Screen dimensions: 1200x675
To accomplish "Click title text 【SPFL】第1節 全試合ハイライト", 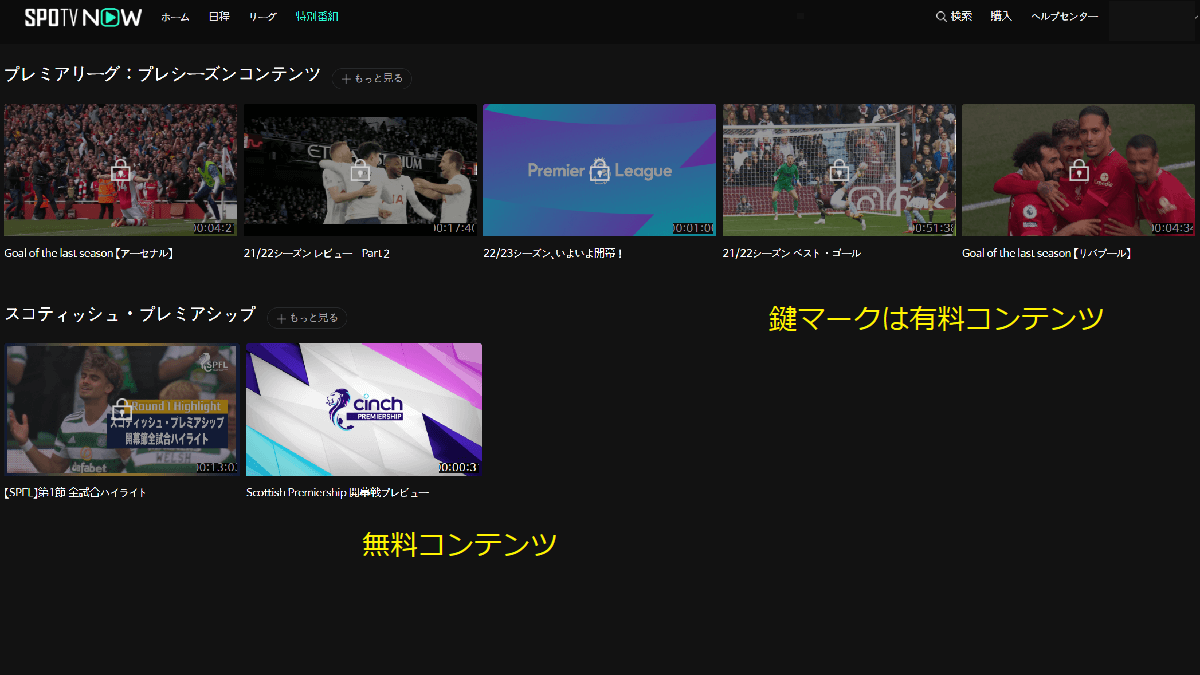I will (76, 493).
